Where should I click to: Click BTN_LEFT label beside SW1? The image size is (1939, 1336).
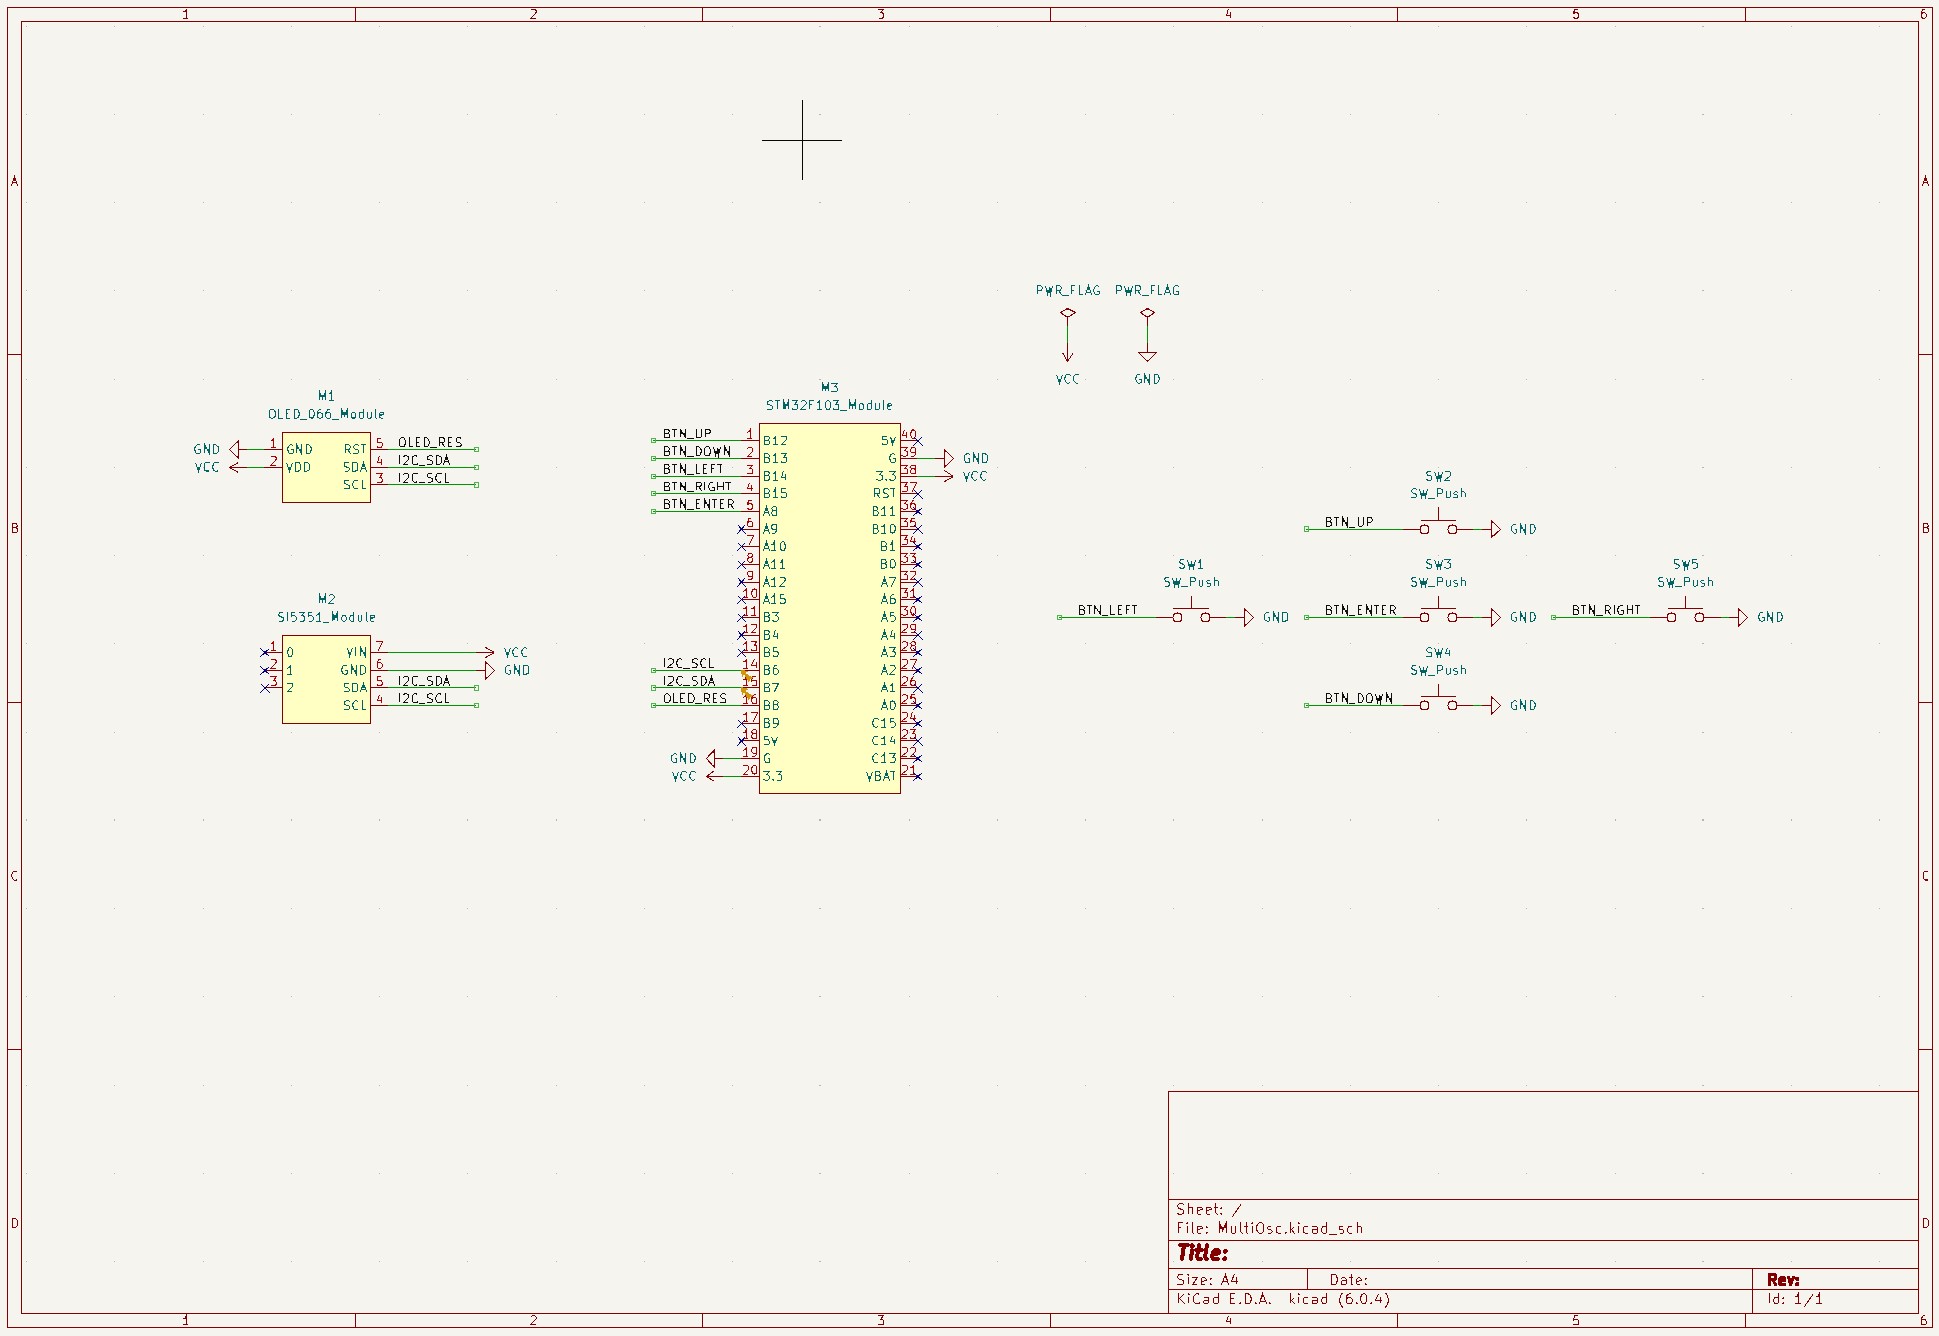[x=1108, y=610]
